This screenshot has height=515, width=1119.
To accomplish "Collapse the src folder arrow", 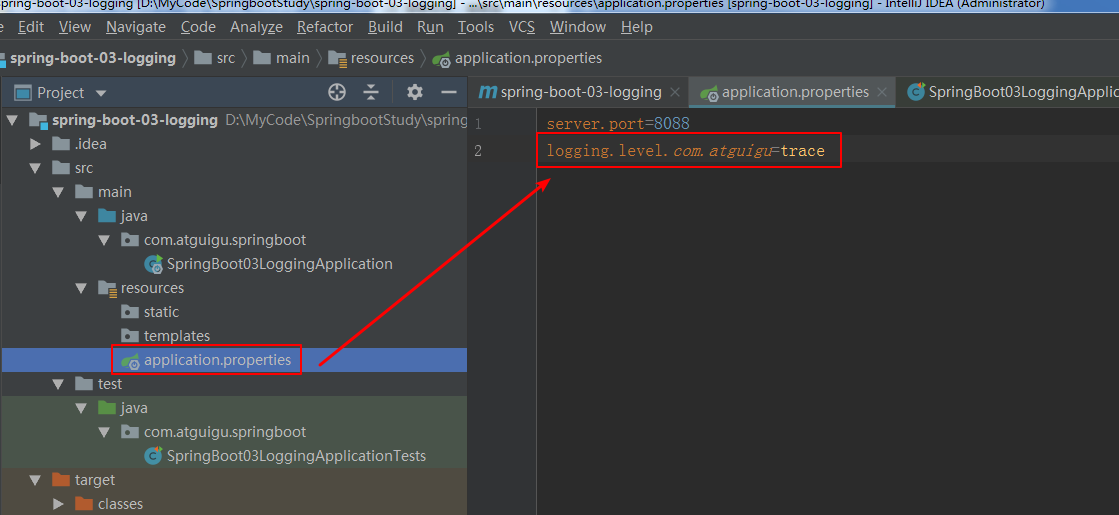I will click(x=36, y=168).
